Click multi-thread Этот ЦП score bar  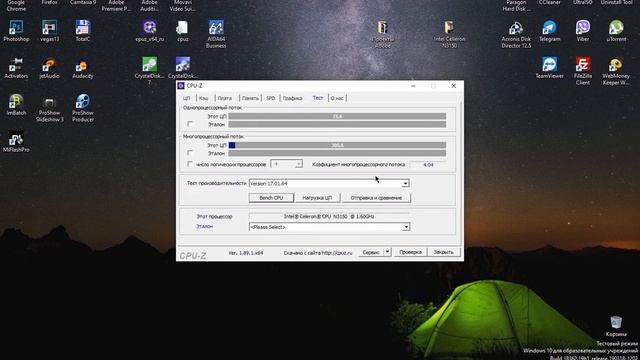click(337, 145)
